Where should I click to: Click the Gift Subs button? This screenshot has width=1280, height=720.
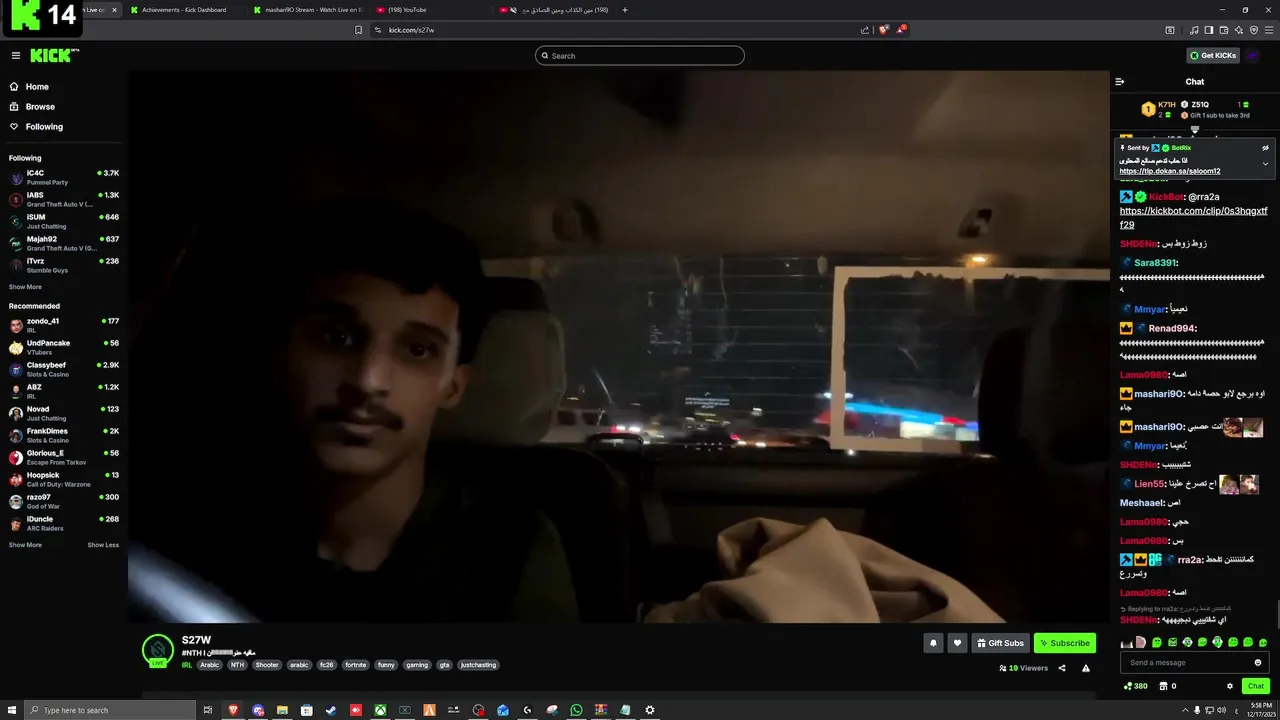[1000, 643]
